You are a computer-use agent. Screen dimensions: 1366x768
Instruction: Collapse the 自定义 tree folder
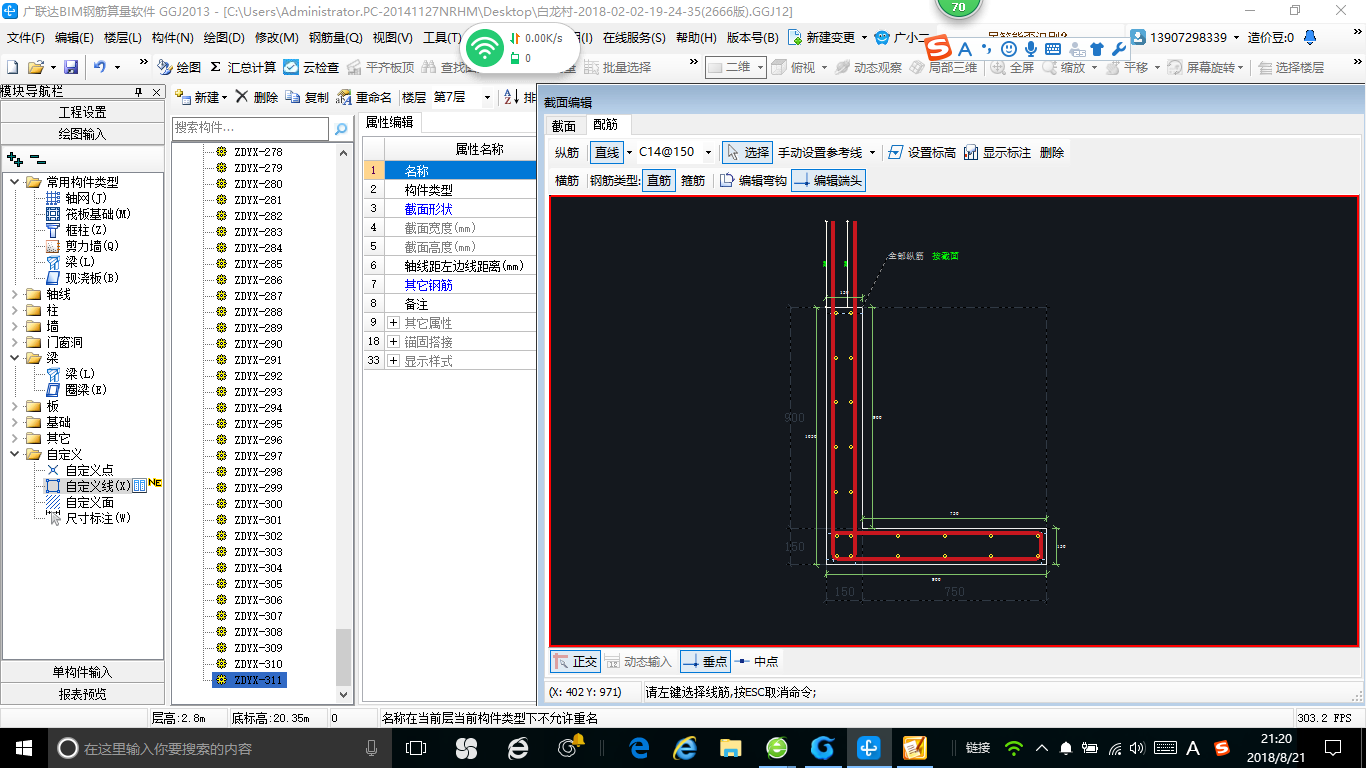[15, 454]
